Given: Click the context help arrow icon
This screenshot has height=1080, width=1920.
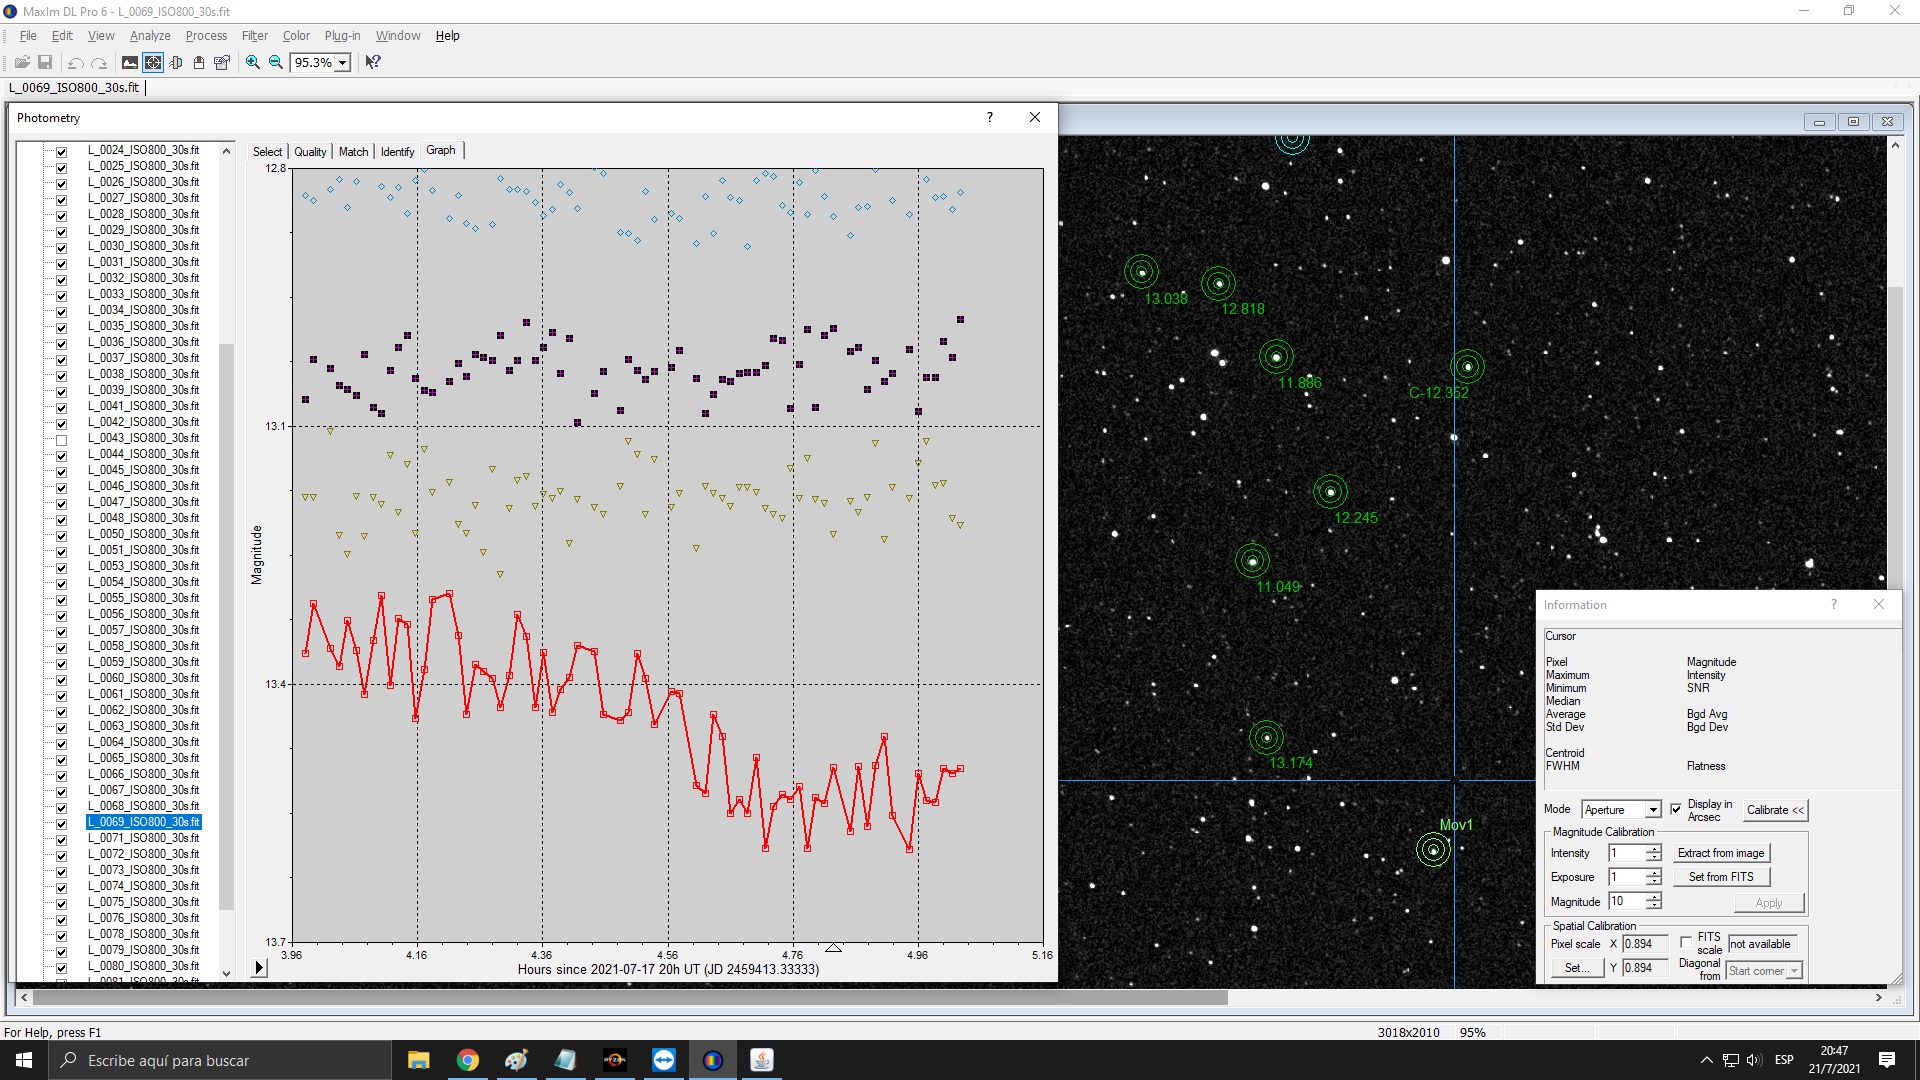Looking at the screenshot, I should [373, 62].
